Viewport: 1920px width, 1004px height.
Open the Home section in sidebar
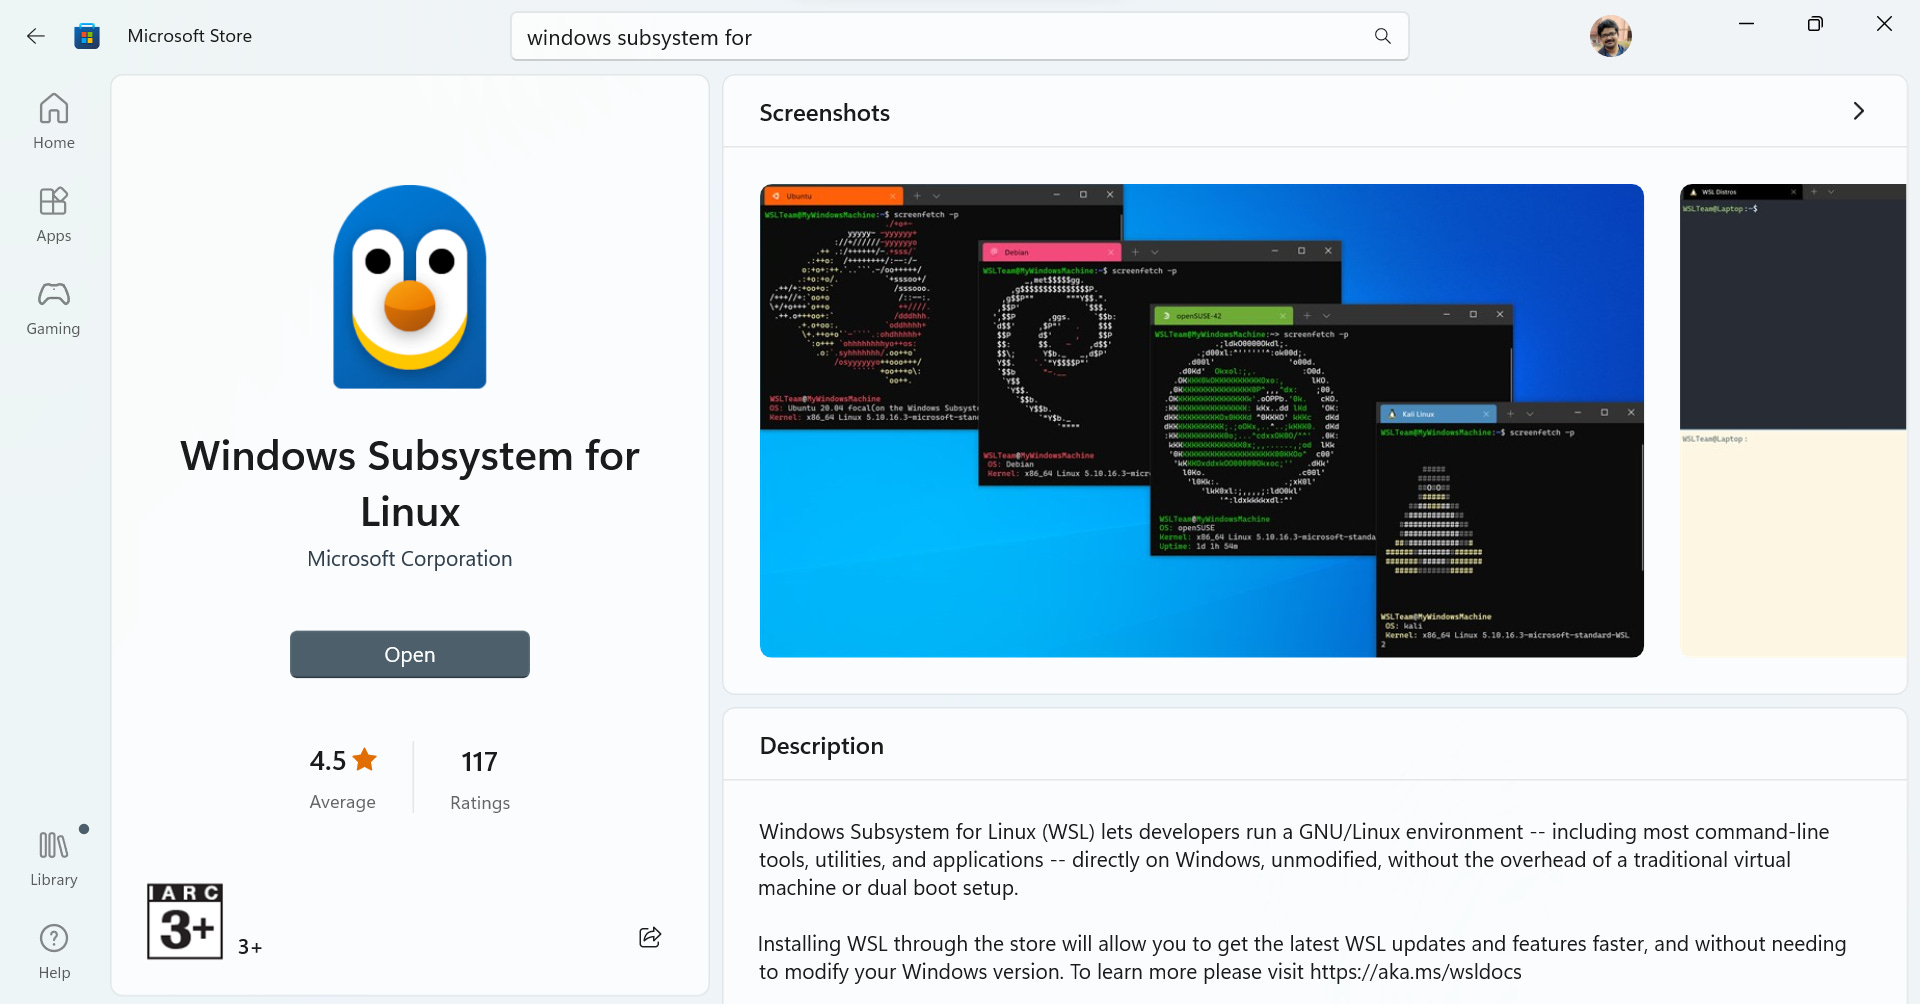coord(53,120)
